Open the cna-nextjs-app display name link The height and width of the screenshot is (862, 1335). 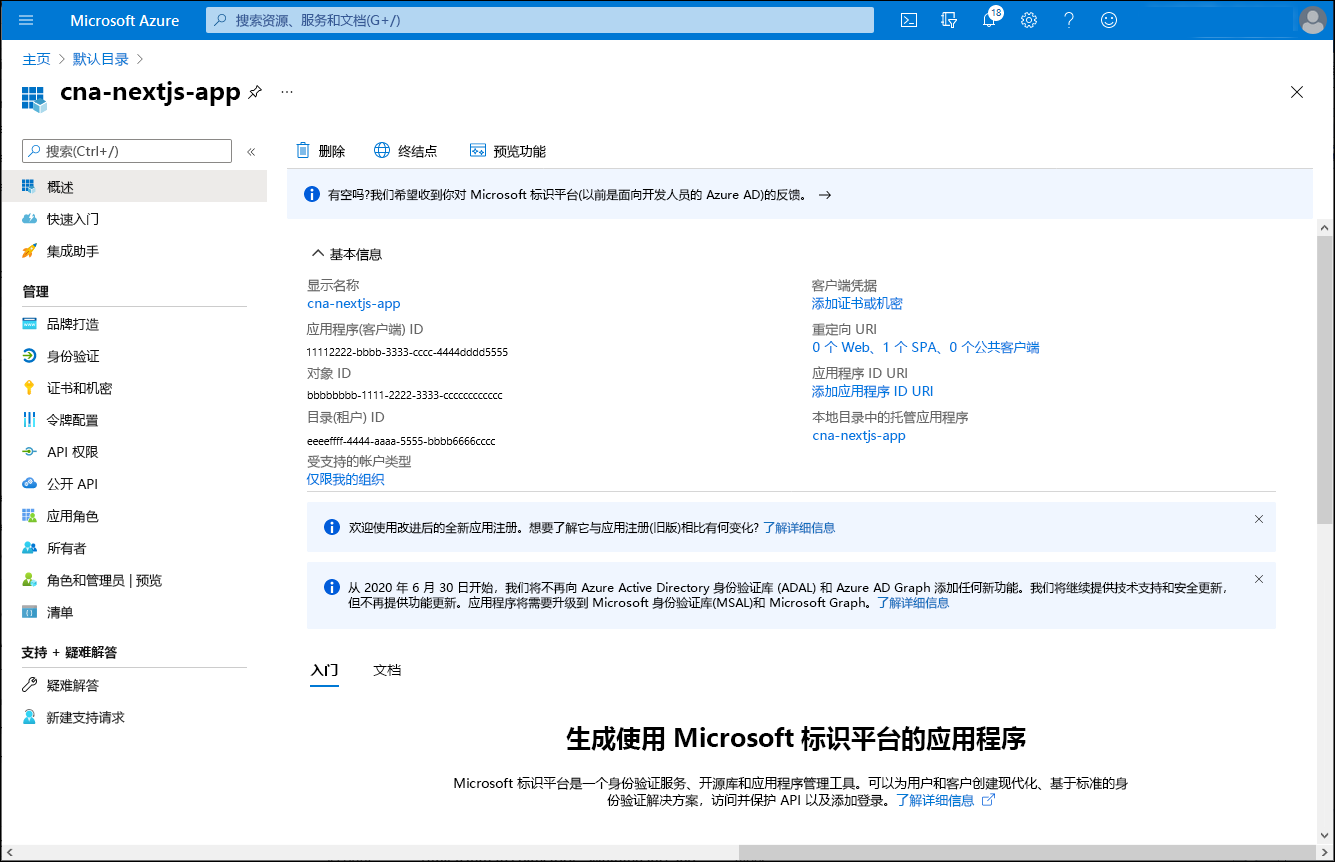353,303
